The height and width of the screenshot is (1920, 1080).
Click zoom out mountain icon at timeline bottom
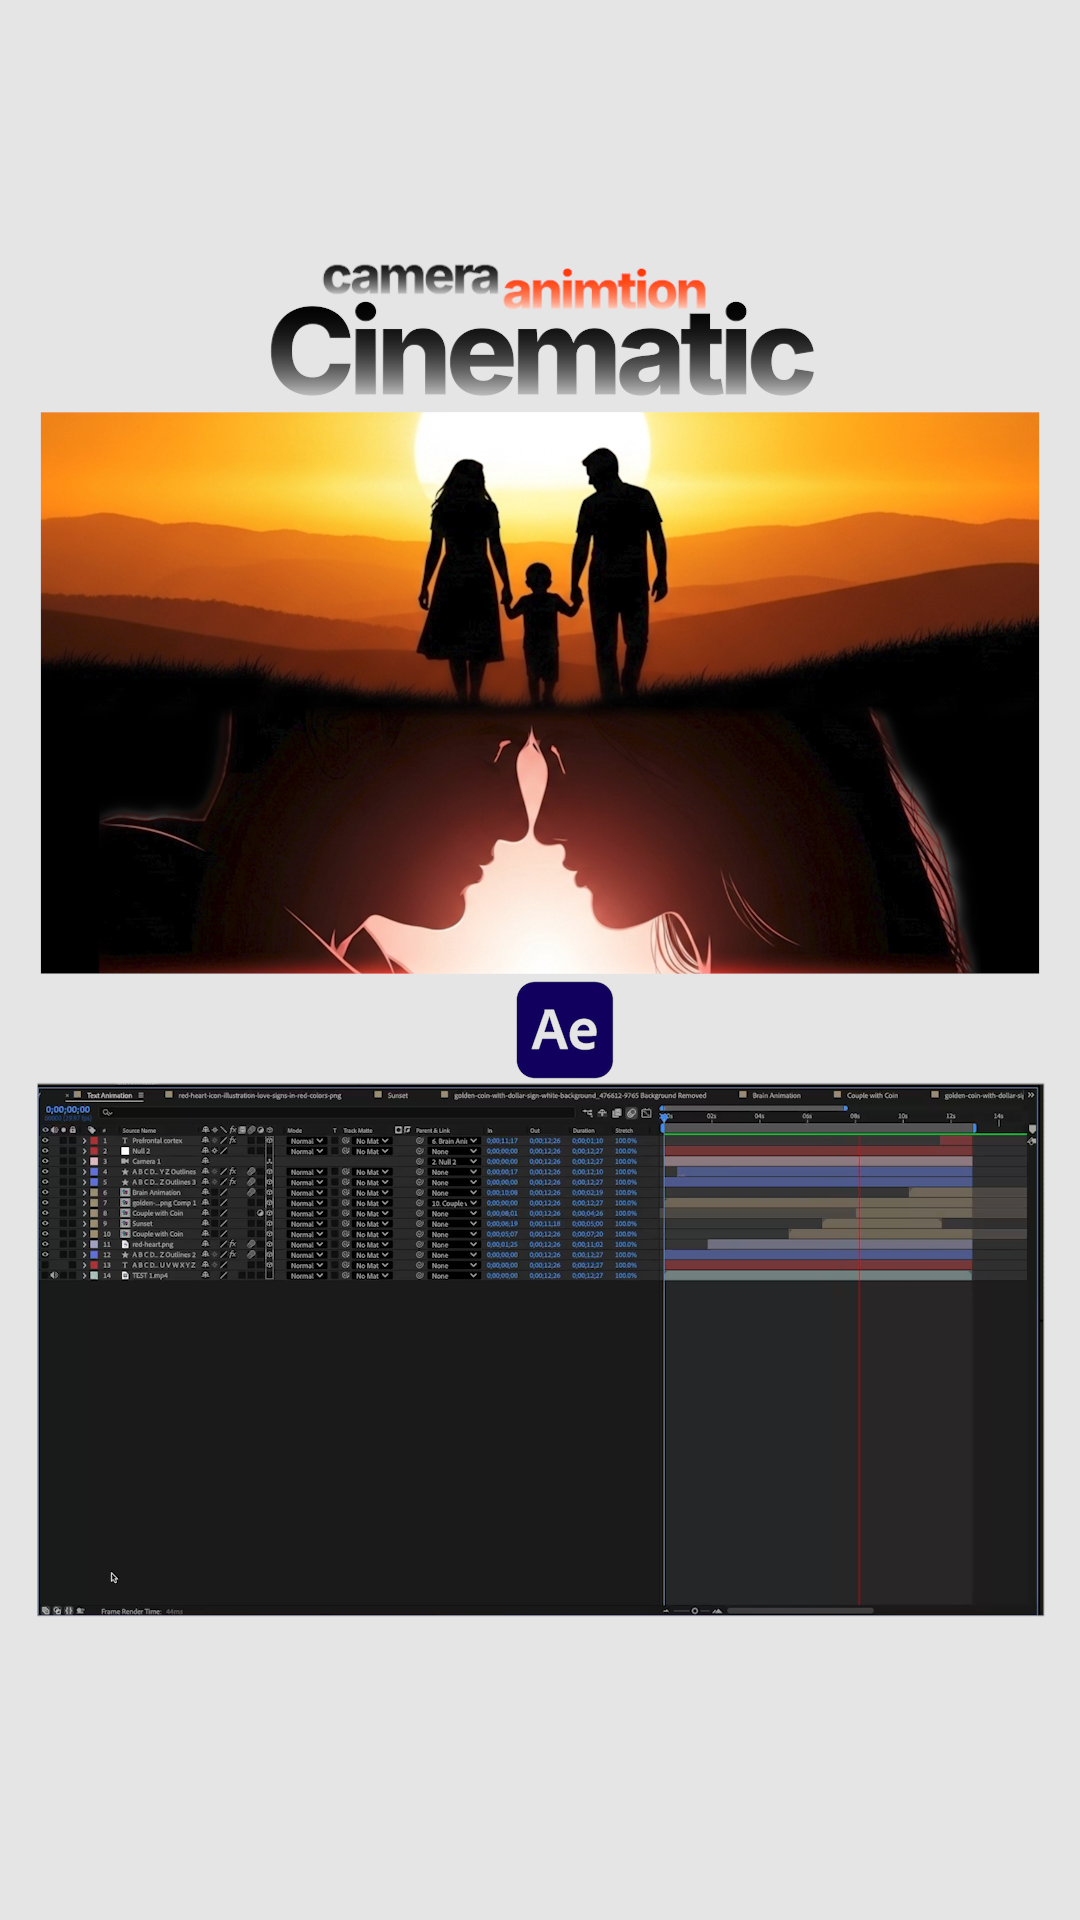666,1611
